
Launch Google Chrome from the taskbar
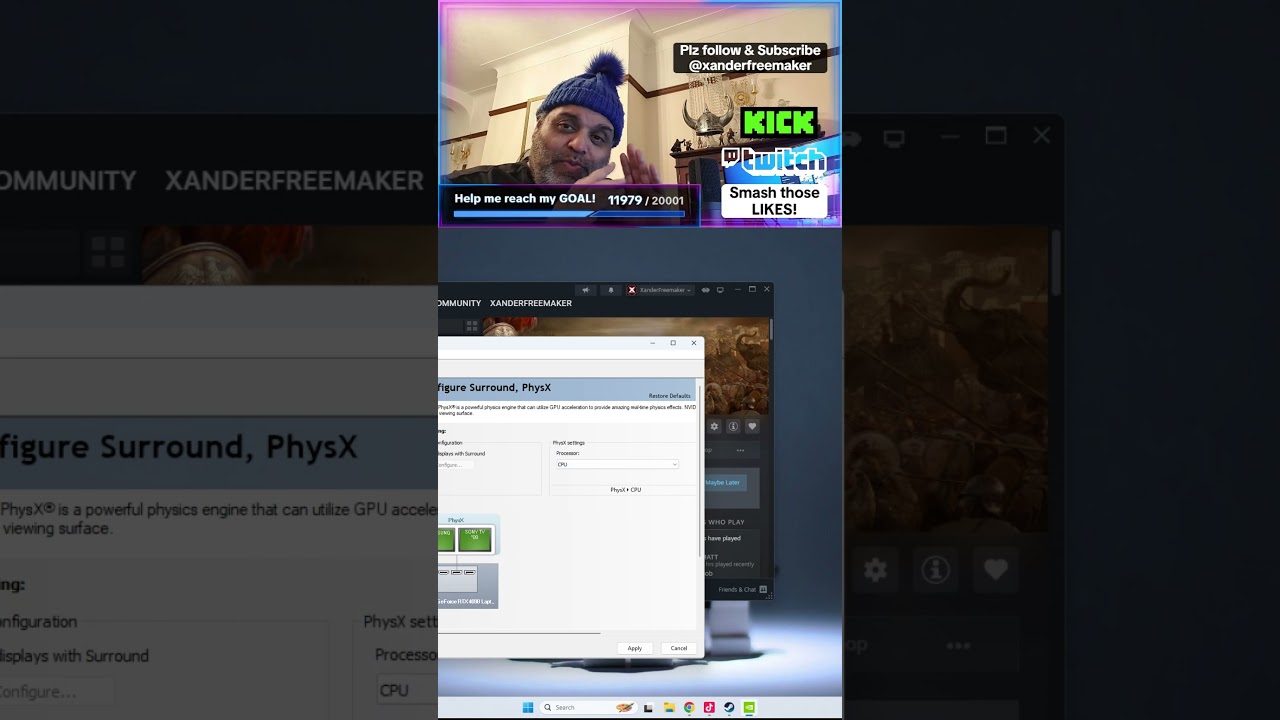coord(689,707)
